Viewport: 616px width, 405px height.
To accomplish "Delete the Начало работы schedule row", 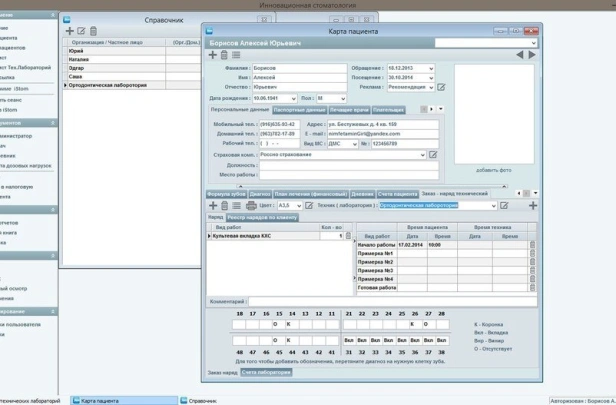I will coord(532,245).
